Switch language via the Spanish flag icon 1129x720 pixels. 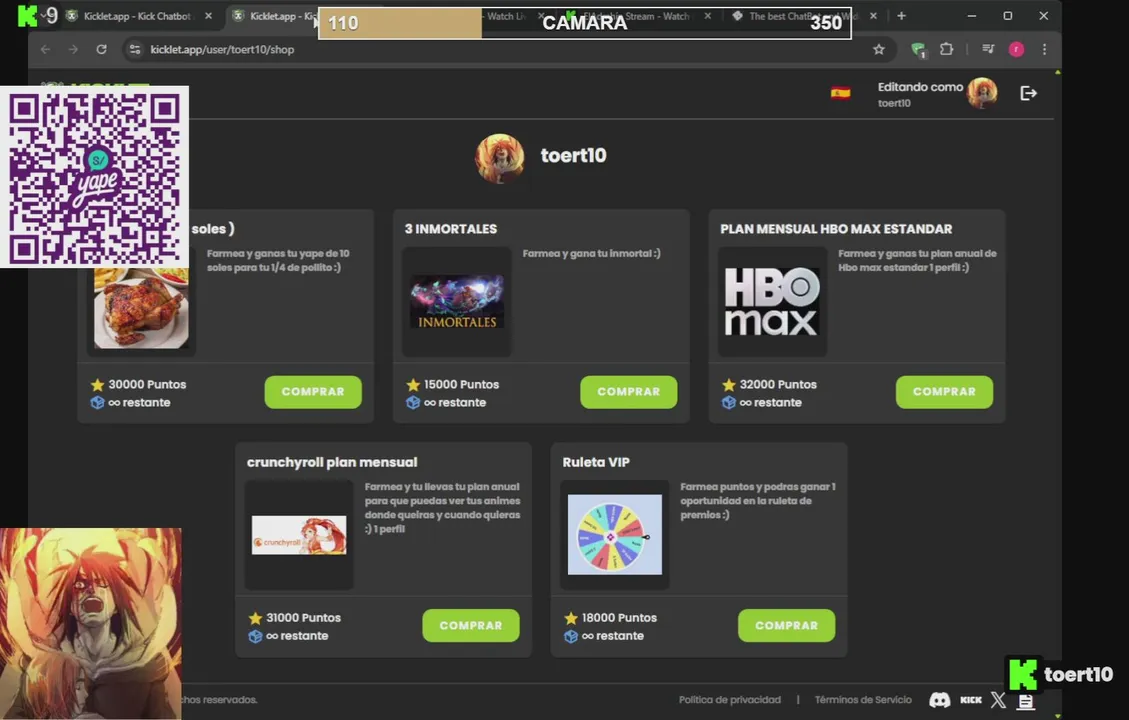coord(840,93)
